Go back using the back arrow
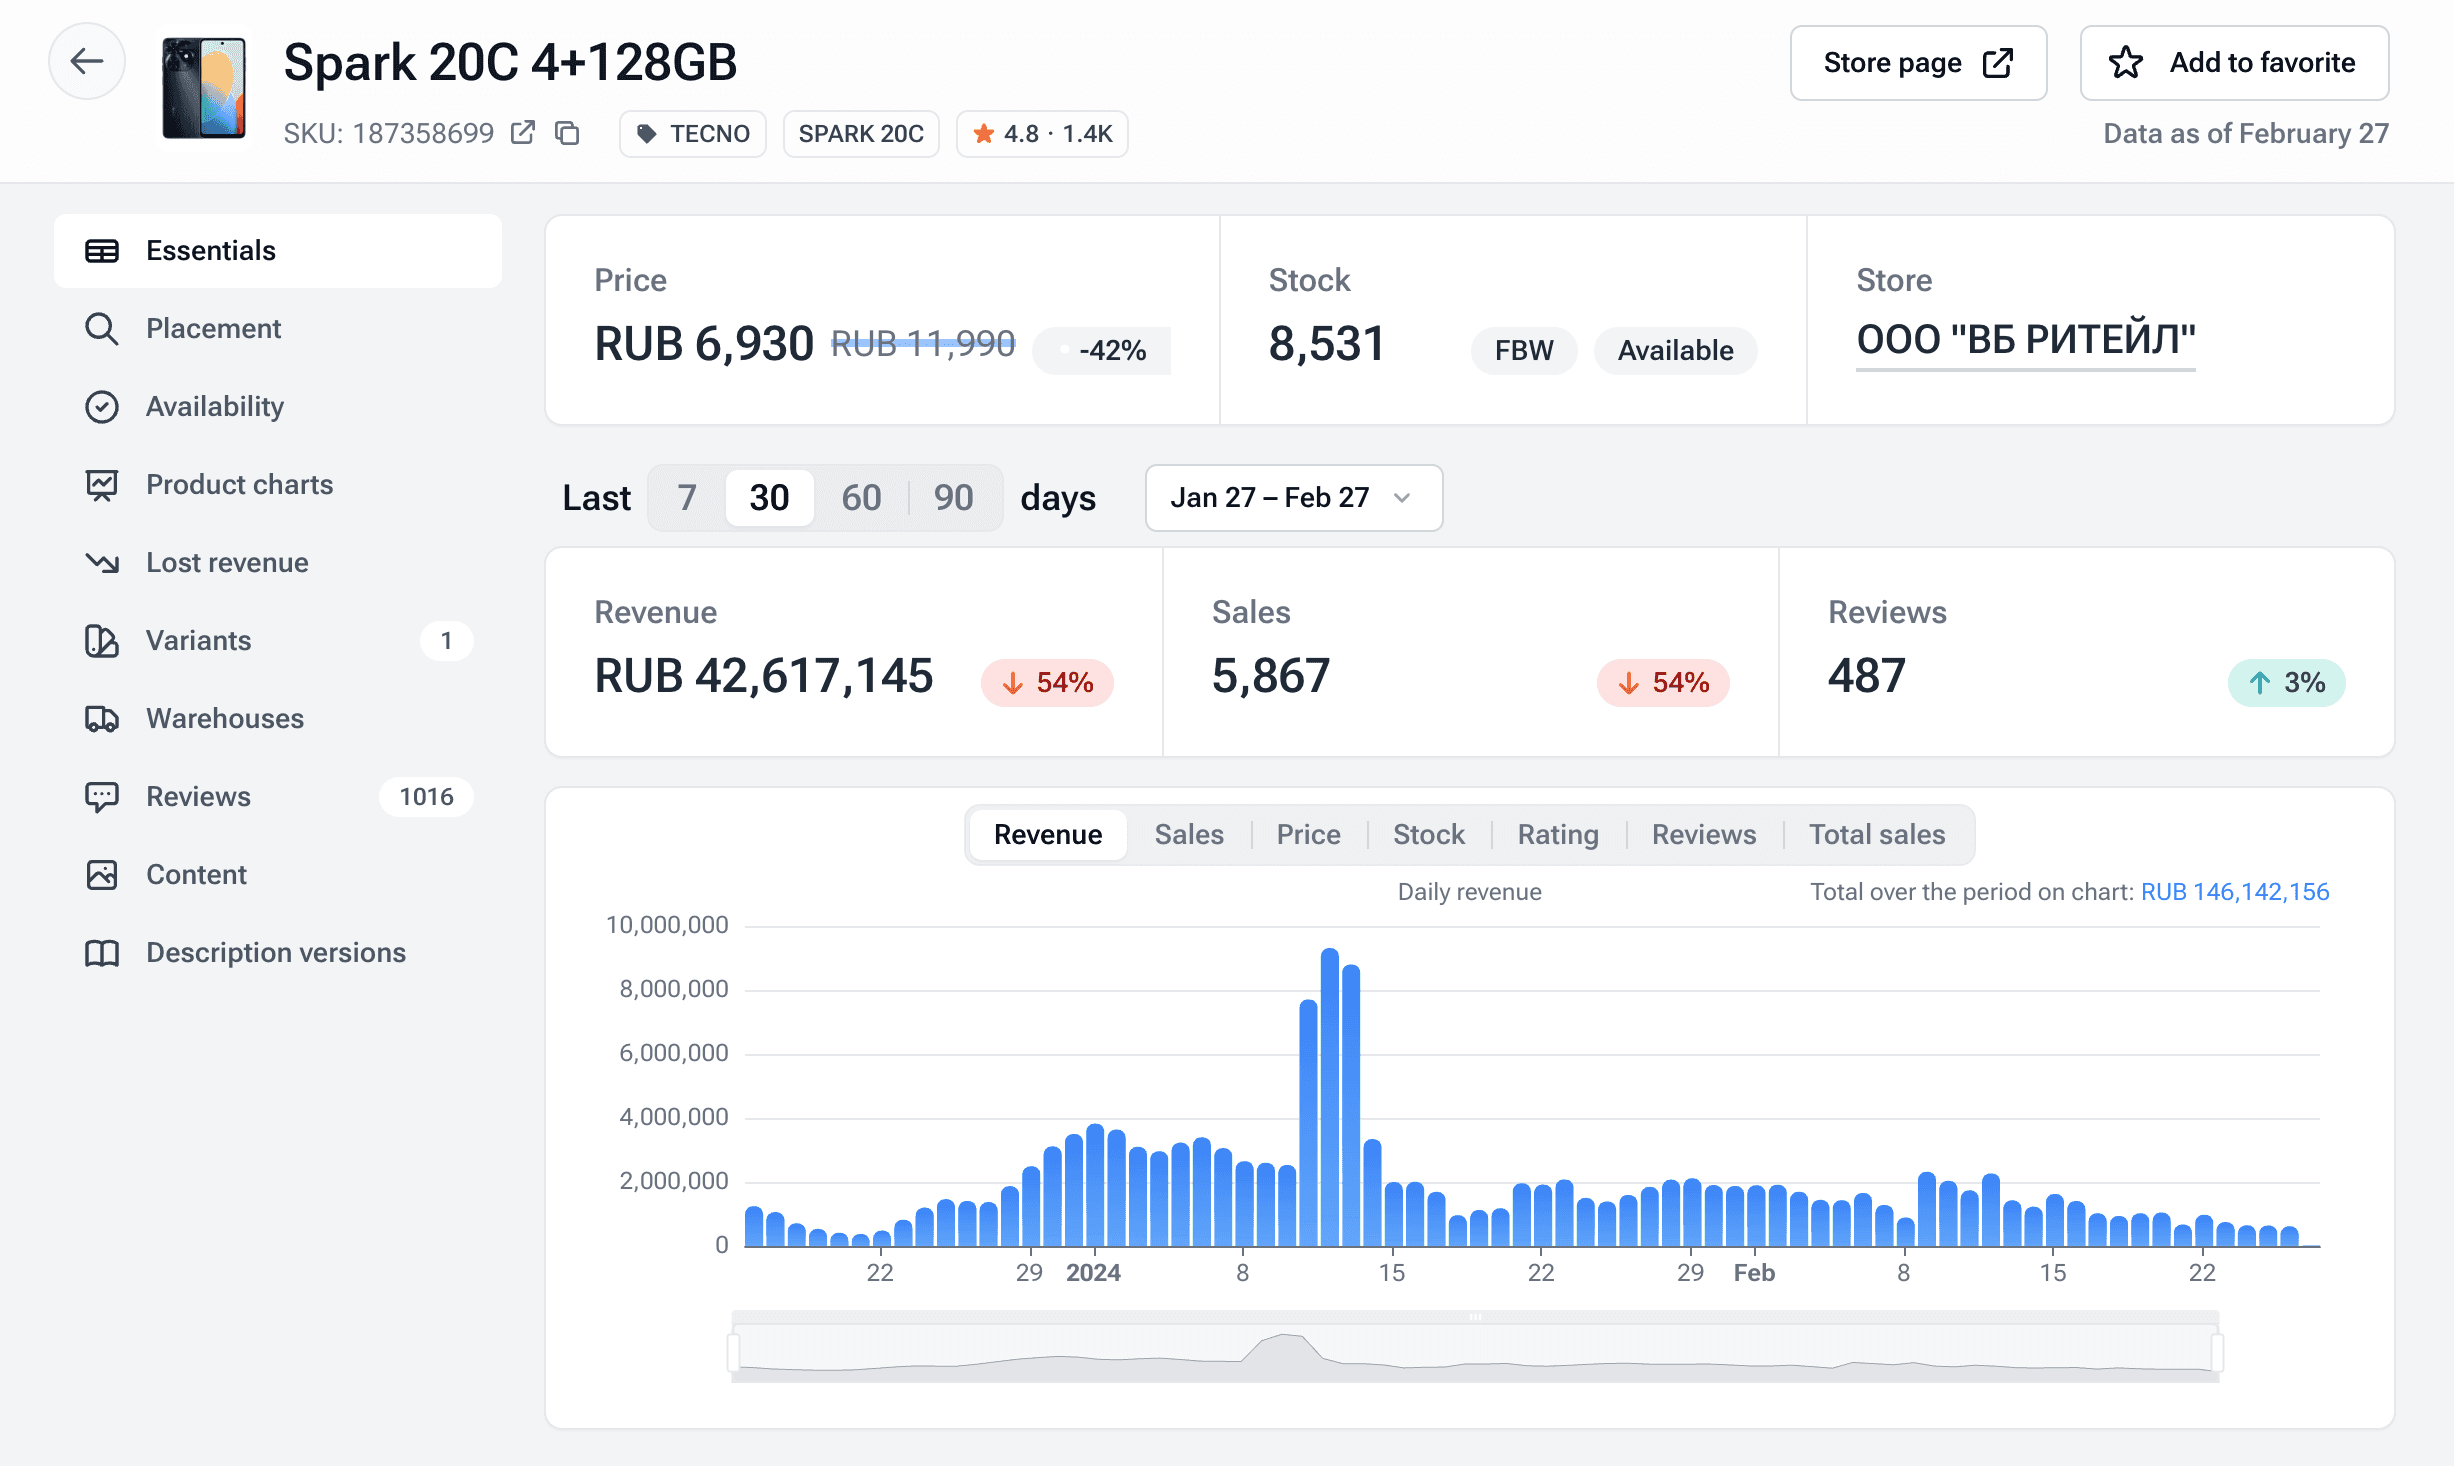This screenshot has height=1466, width=2454. [x=87, y=61]
